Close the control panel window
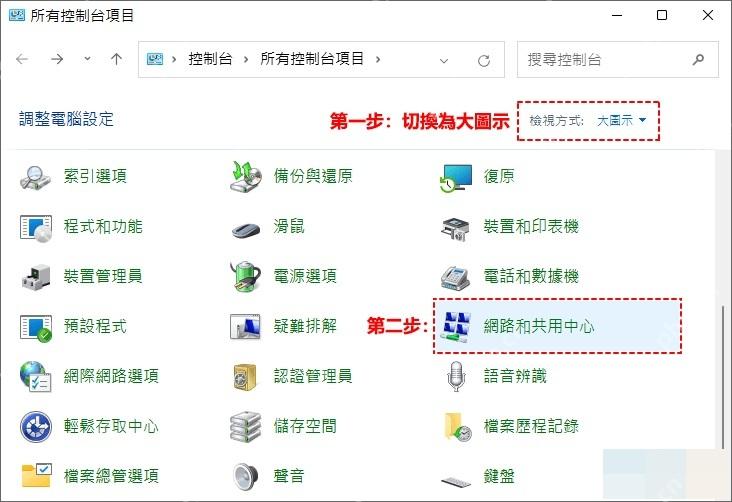 [708, 15]
